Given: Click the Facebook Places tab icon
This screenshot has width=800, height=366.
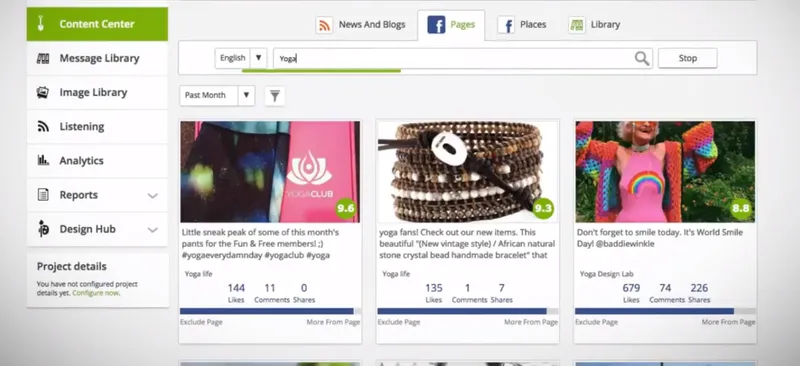Looking at the screenshot, I should click(506, 25).
